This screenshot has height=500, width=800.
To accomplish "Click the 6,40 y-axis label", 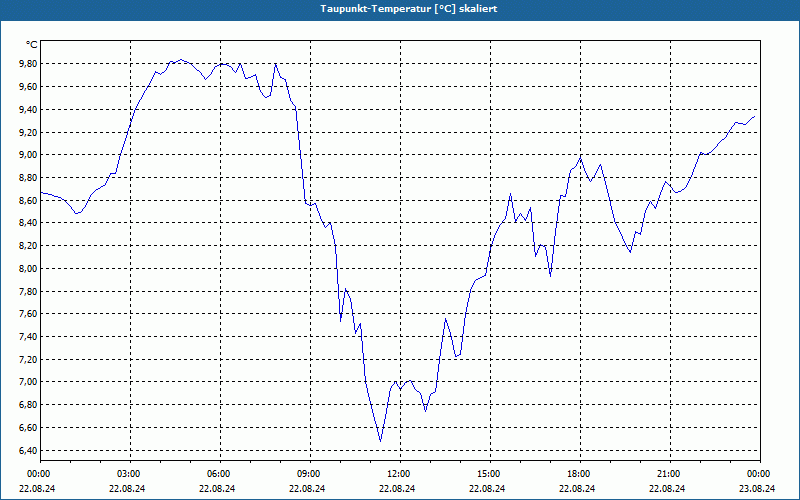I will pyautogui.click(x=29, y=450).
